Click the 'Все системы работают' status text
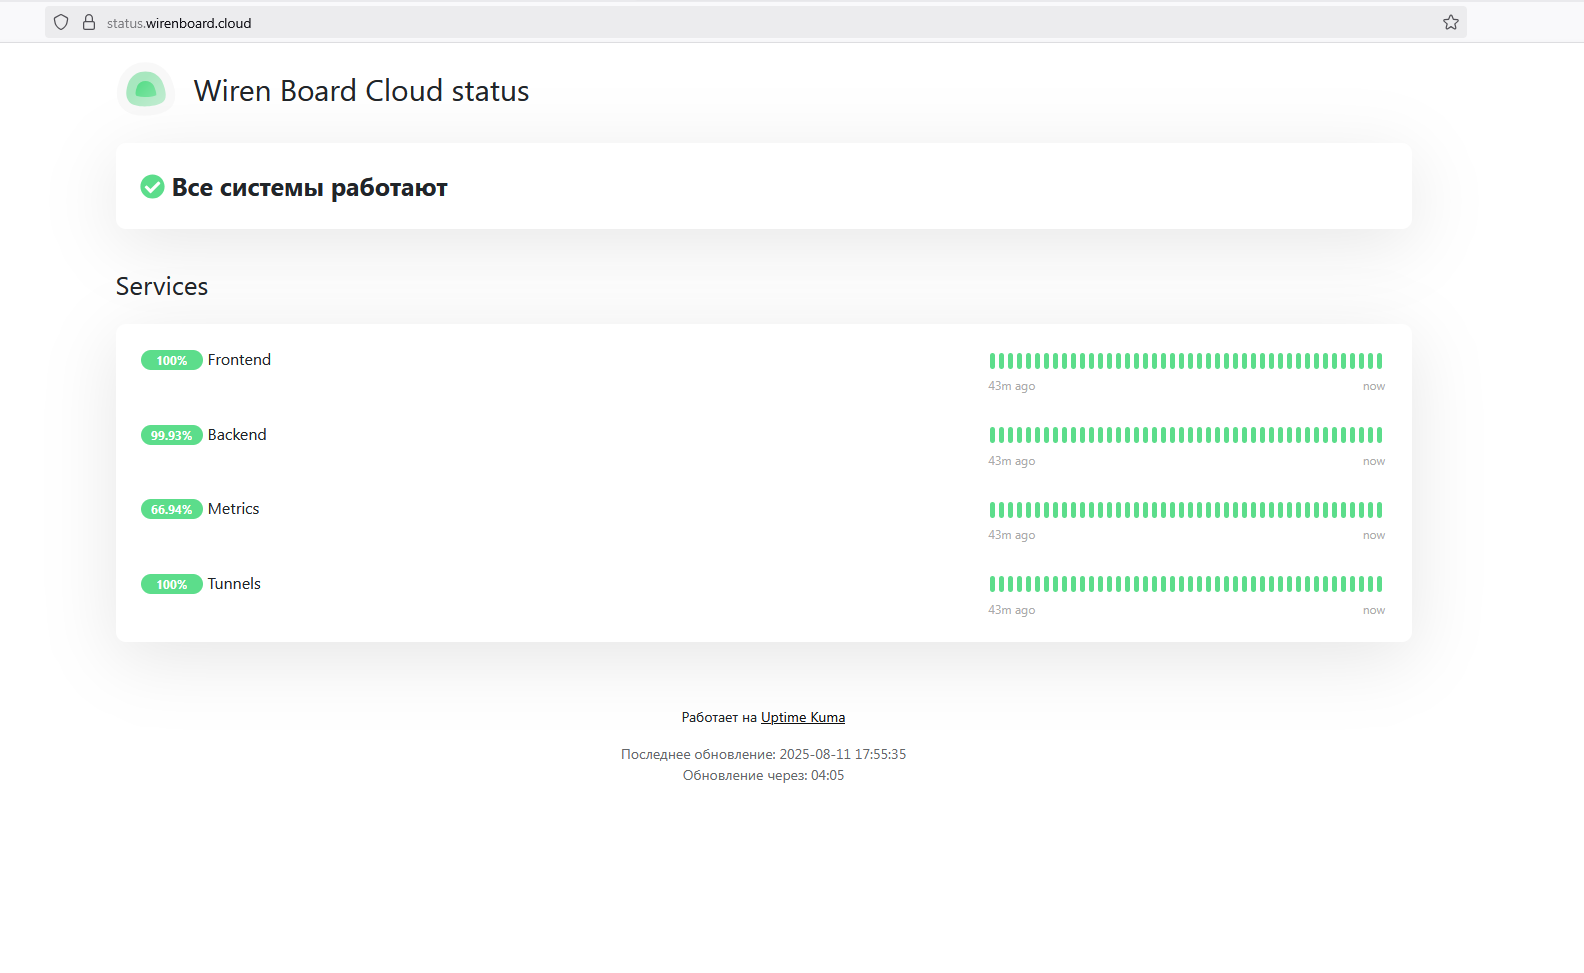This screenshot has width=1584, height=973. coord(310,187)
